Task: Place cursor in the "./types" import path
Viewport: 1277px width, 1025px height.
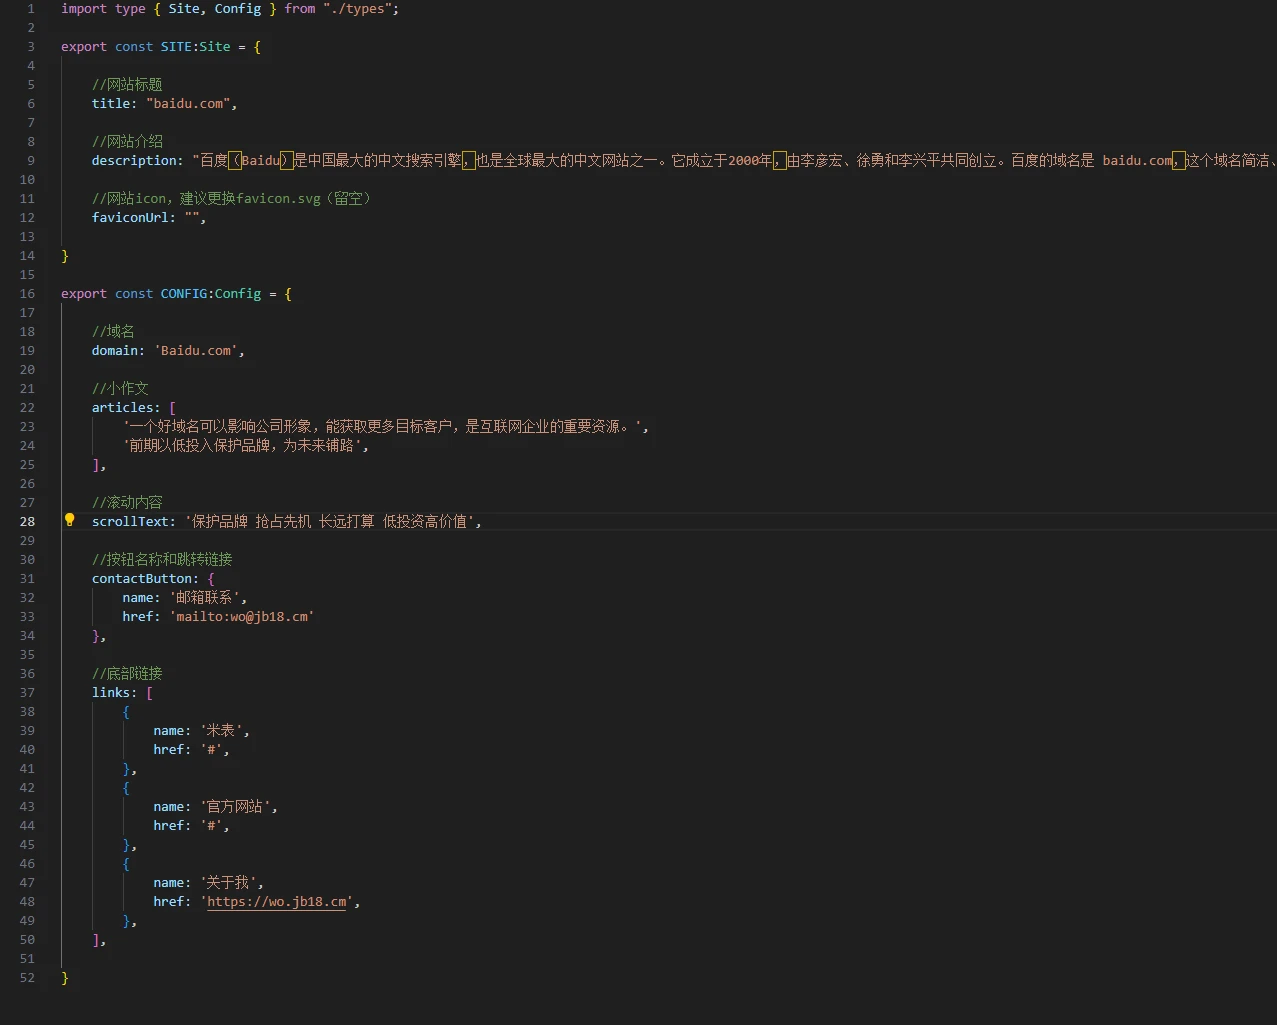Action: click(x=360, y=9)
